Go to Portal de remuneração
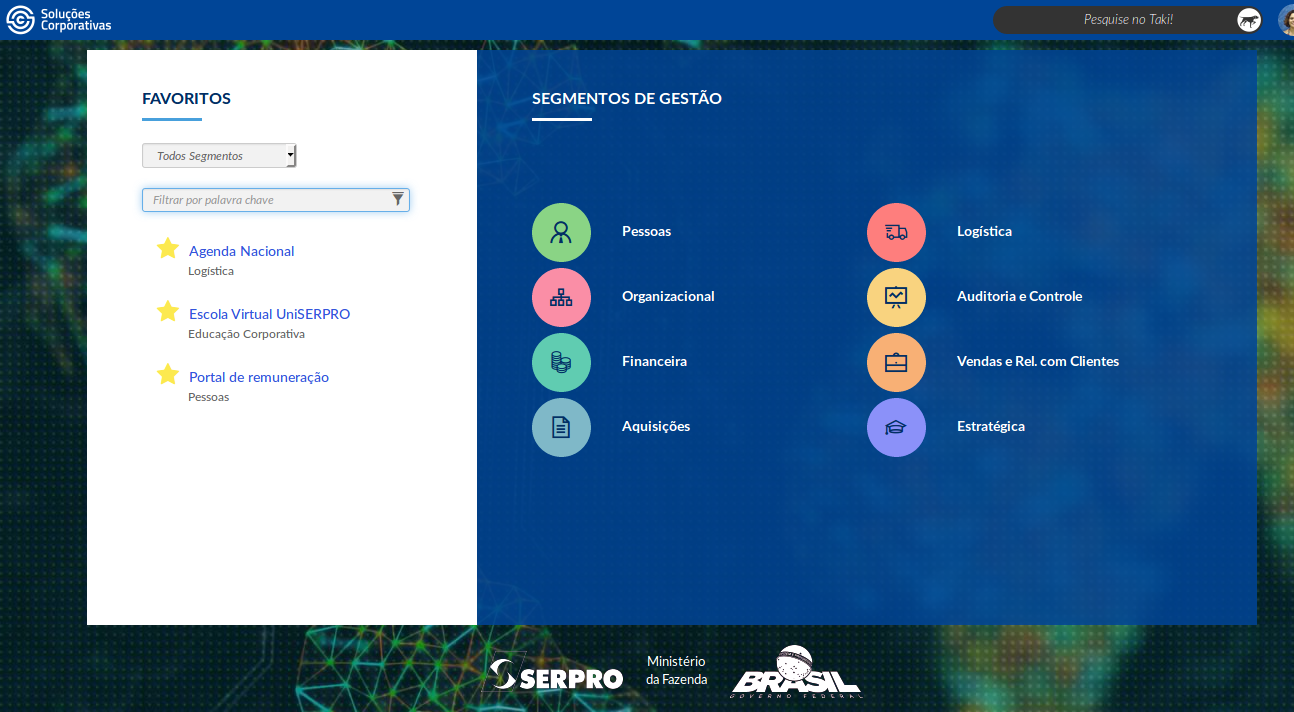Image resolution: width=1294 pixels, height=712 pixels. tap(258, 377)
